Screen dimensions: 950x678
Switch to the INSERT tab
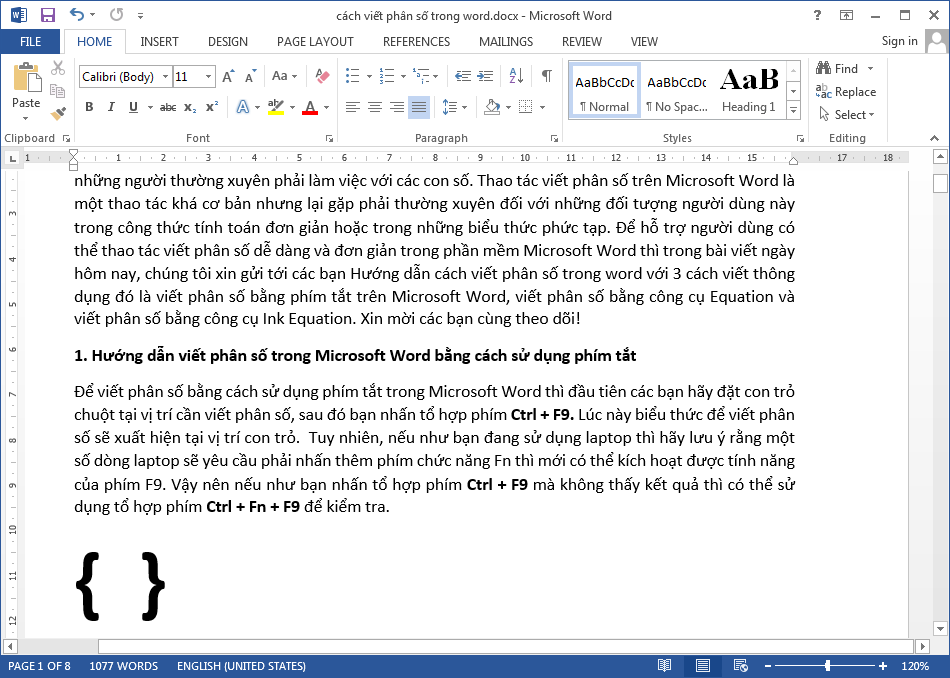pyautogui.click(x=159, y=42)
